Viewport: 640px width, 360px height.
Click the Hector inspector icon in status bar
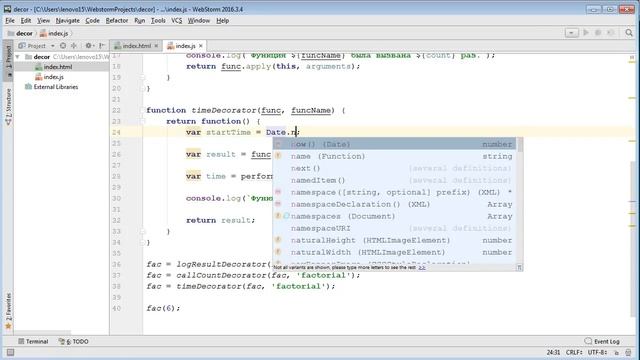(x=629, y=352)
